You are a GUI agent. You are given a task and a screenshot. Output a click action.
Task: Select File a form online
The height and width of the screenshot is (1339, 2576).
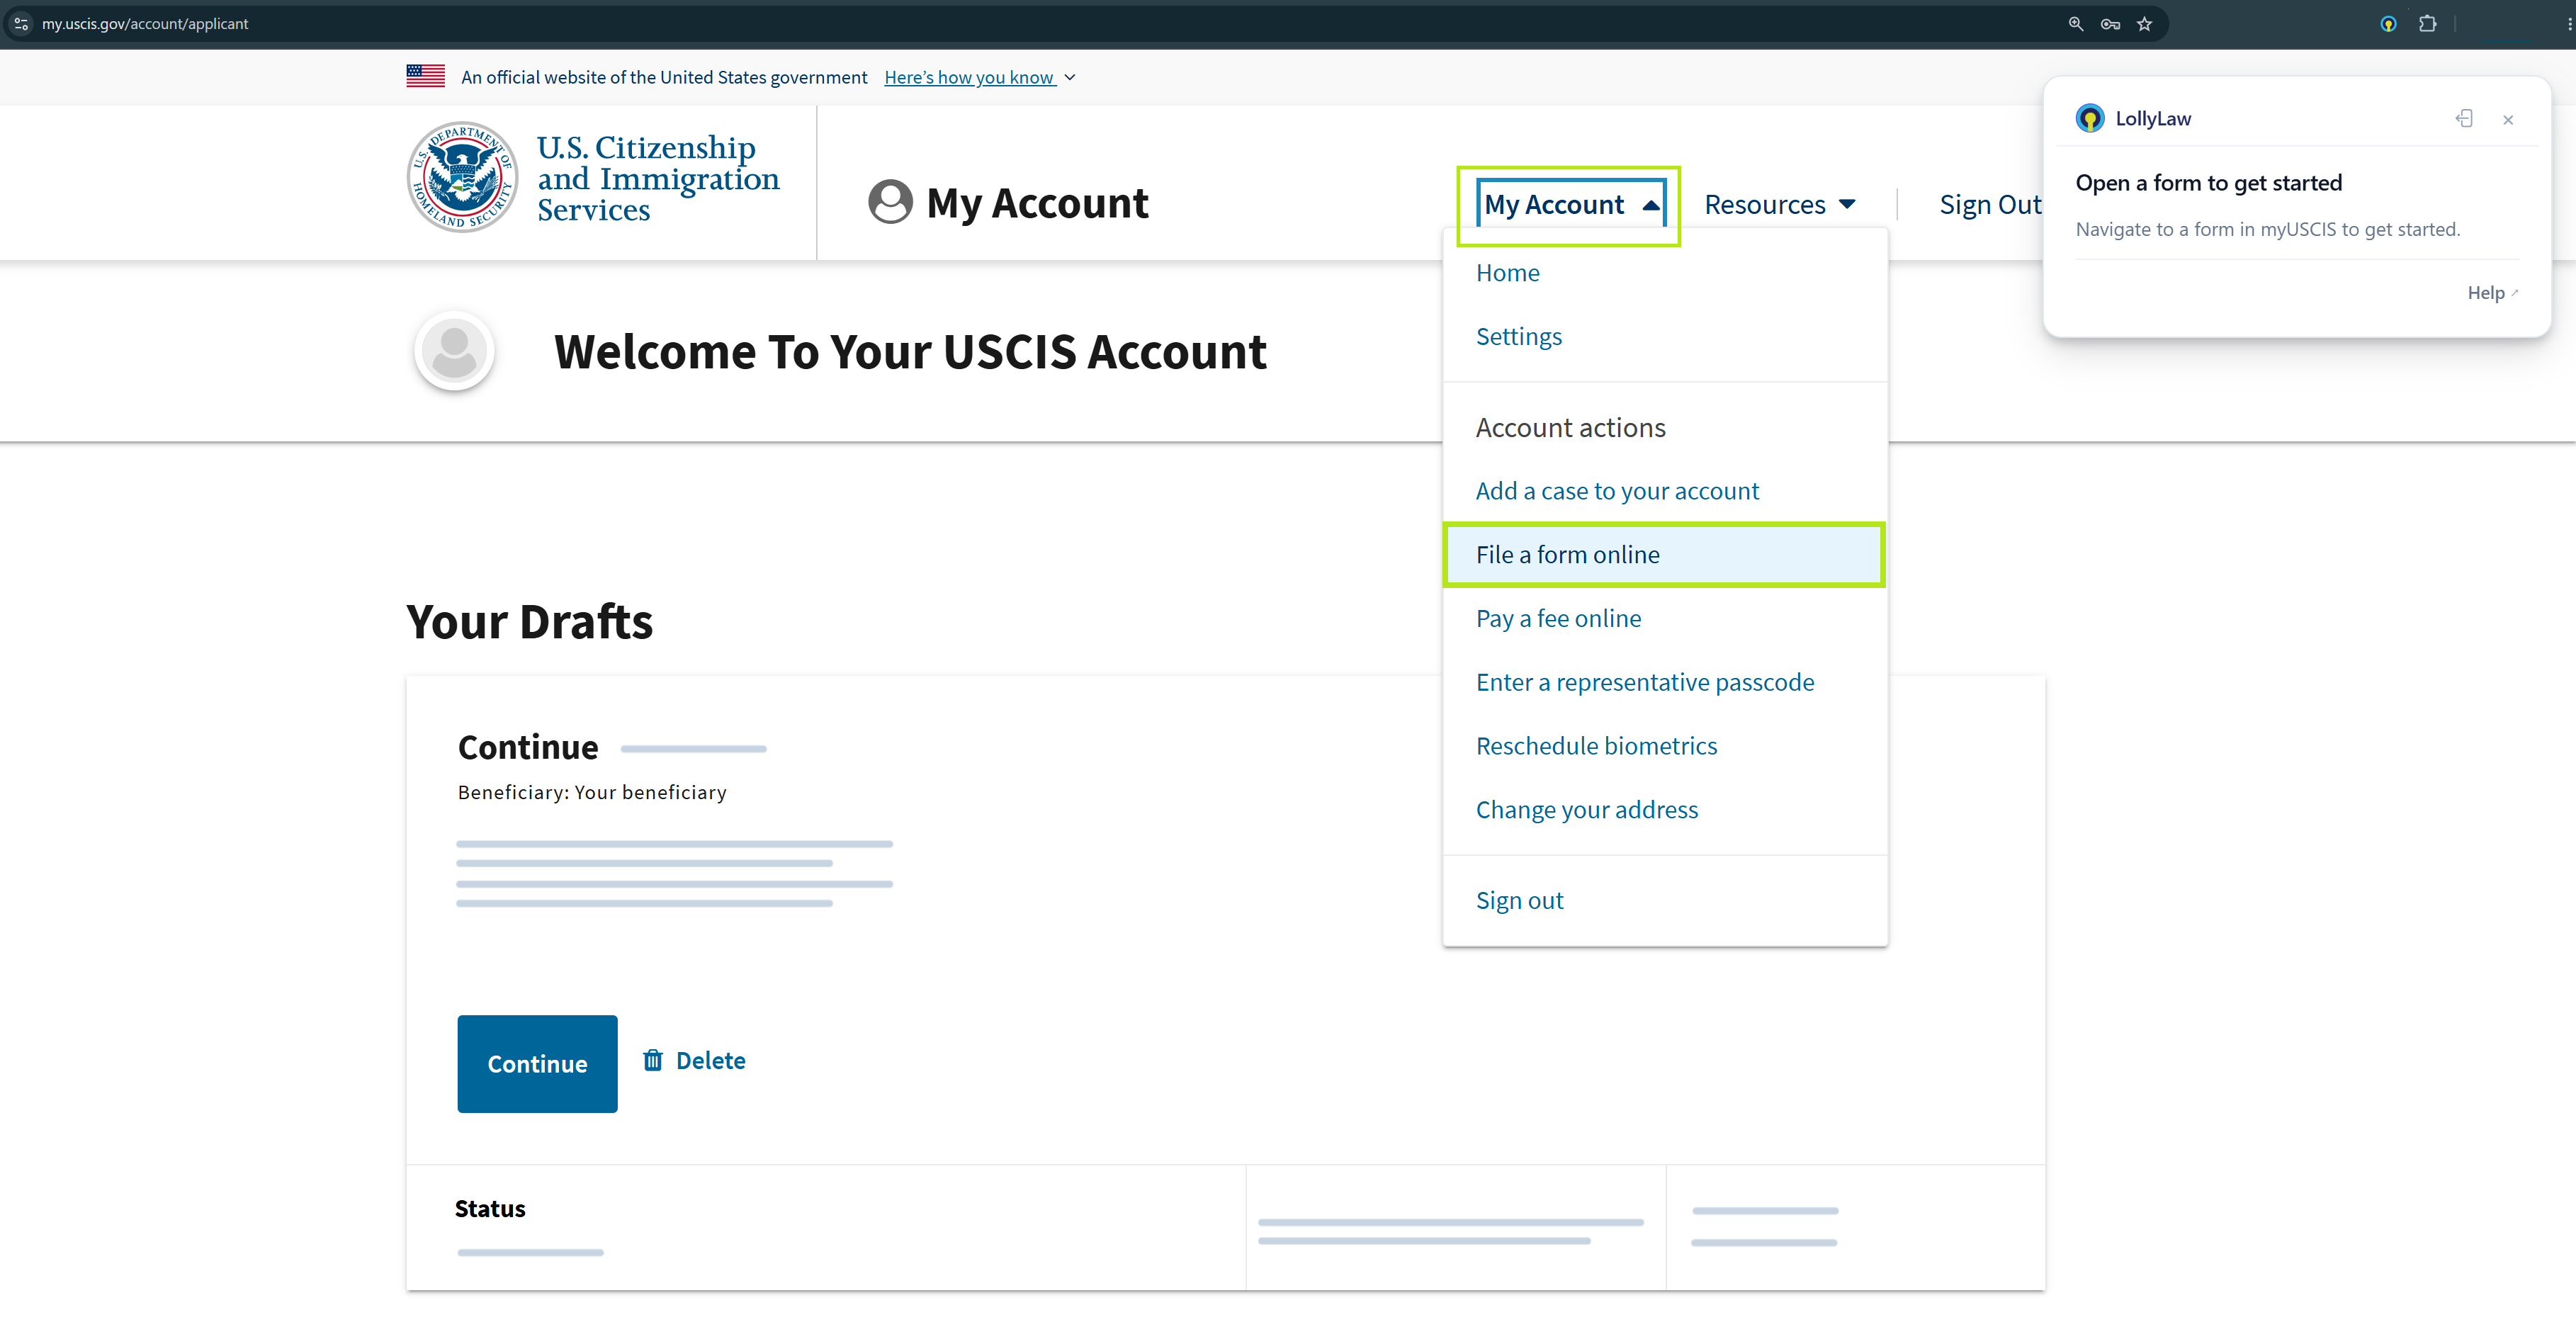coord(1664,555)
